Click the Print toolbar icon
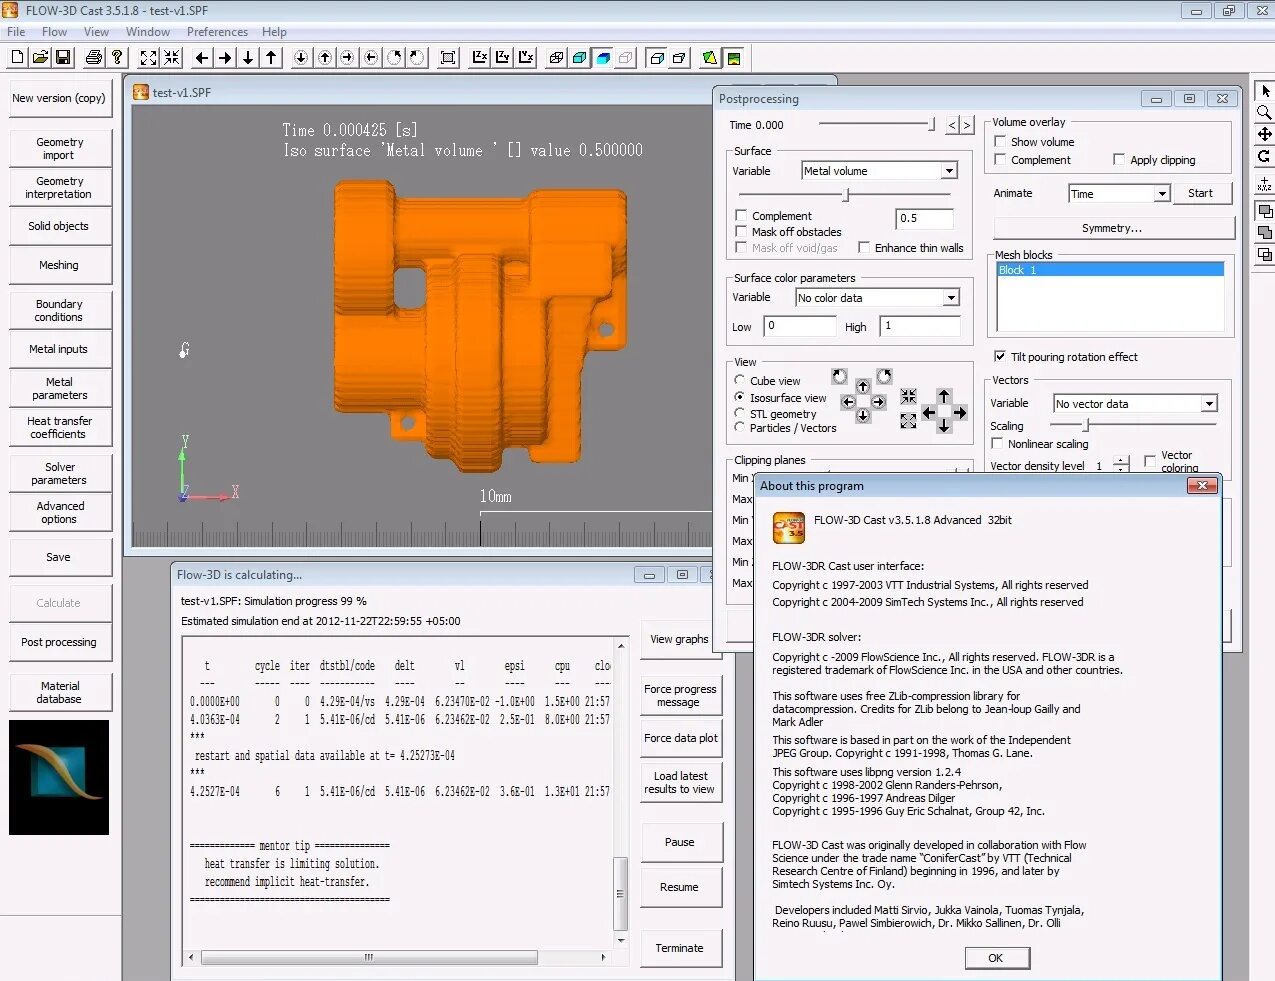The height and width of the screenshot is (981, 1275). [94, 58]
